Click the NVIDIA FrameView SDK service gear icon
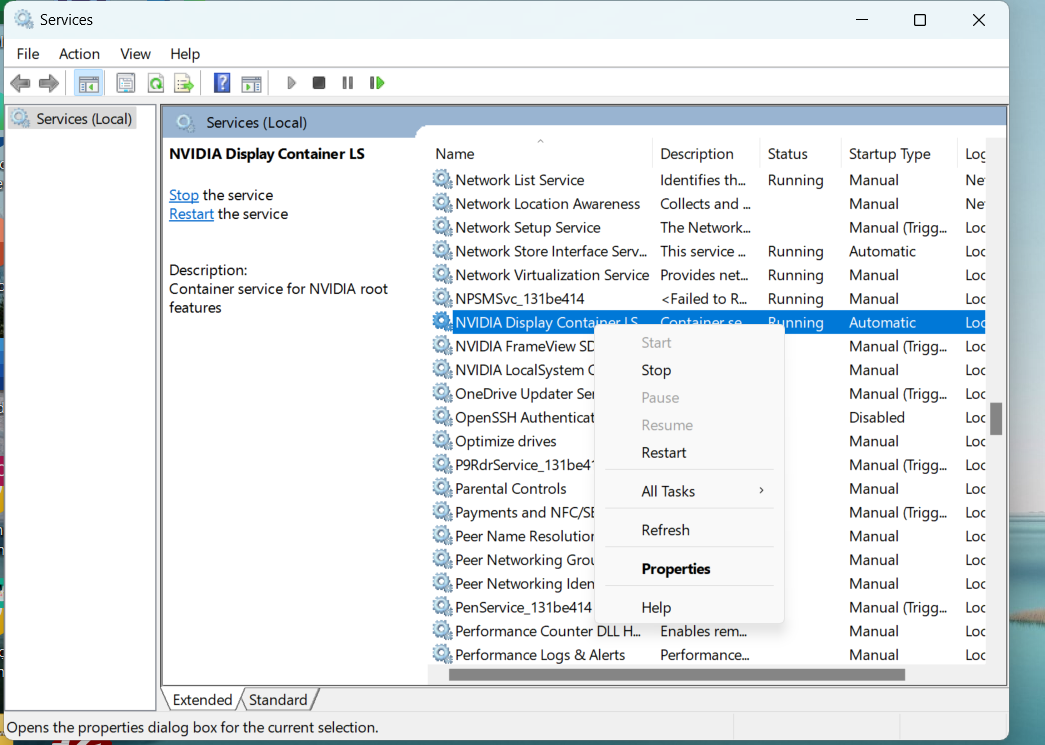The image size is (1045, 745). click(442, 346)
